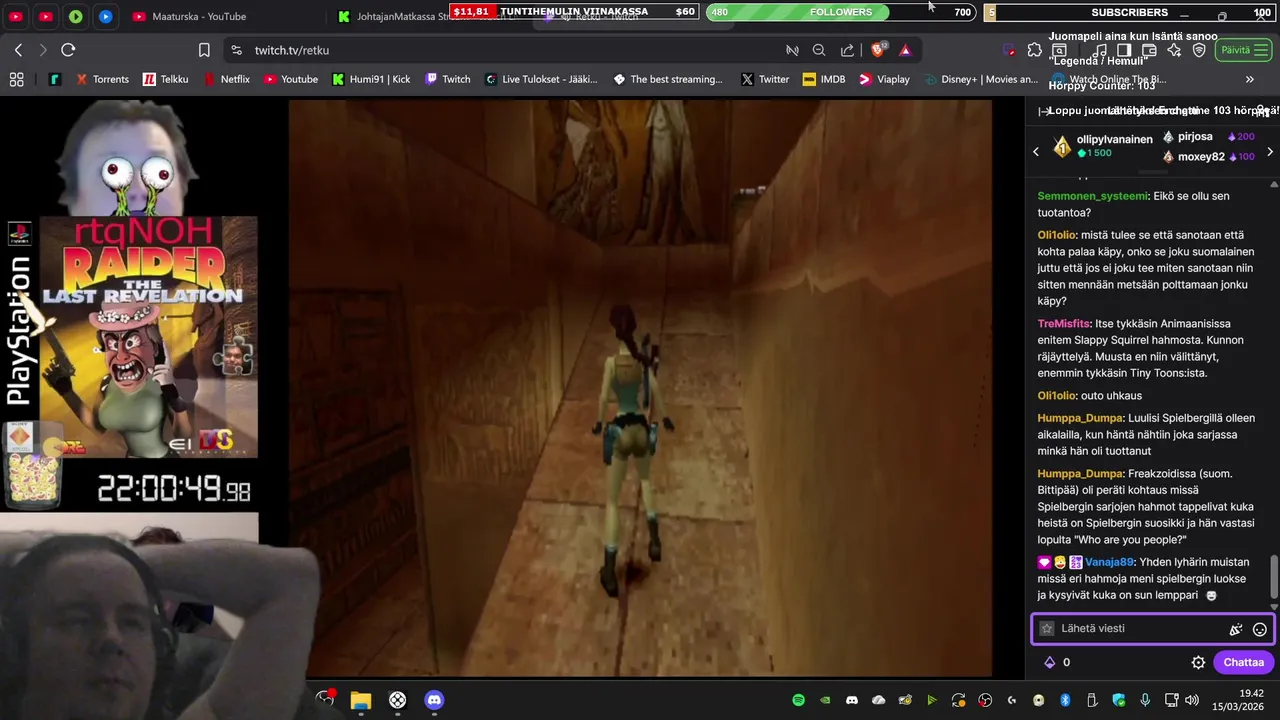Open TreMisfits chat username

pyautogui.click(x=1064, y=324)
